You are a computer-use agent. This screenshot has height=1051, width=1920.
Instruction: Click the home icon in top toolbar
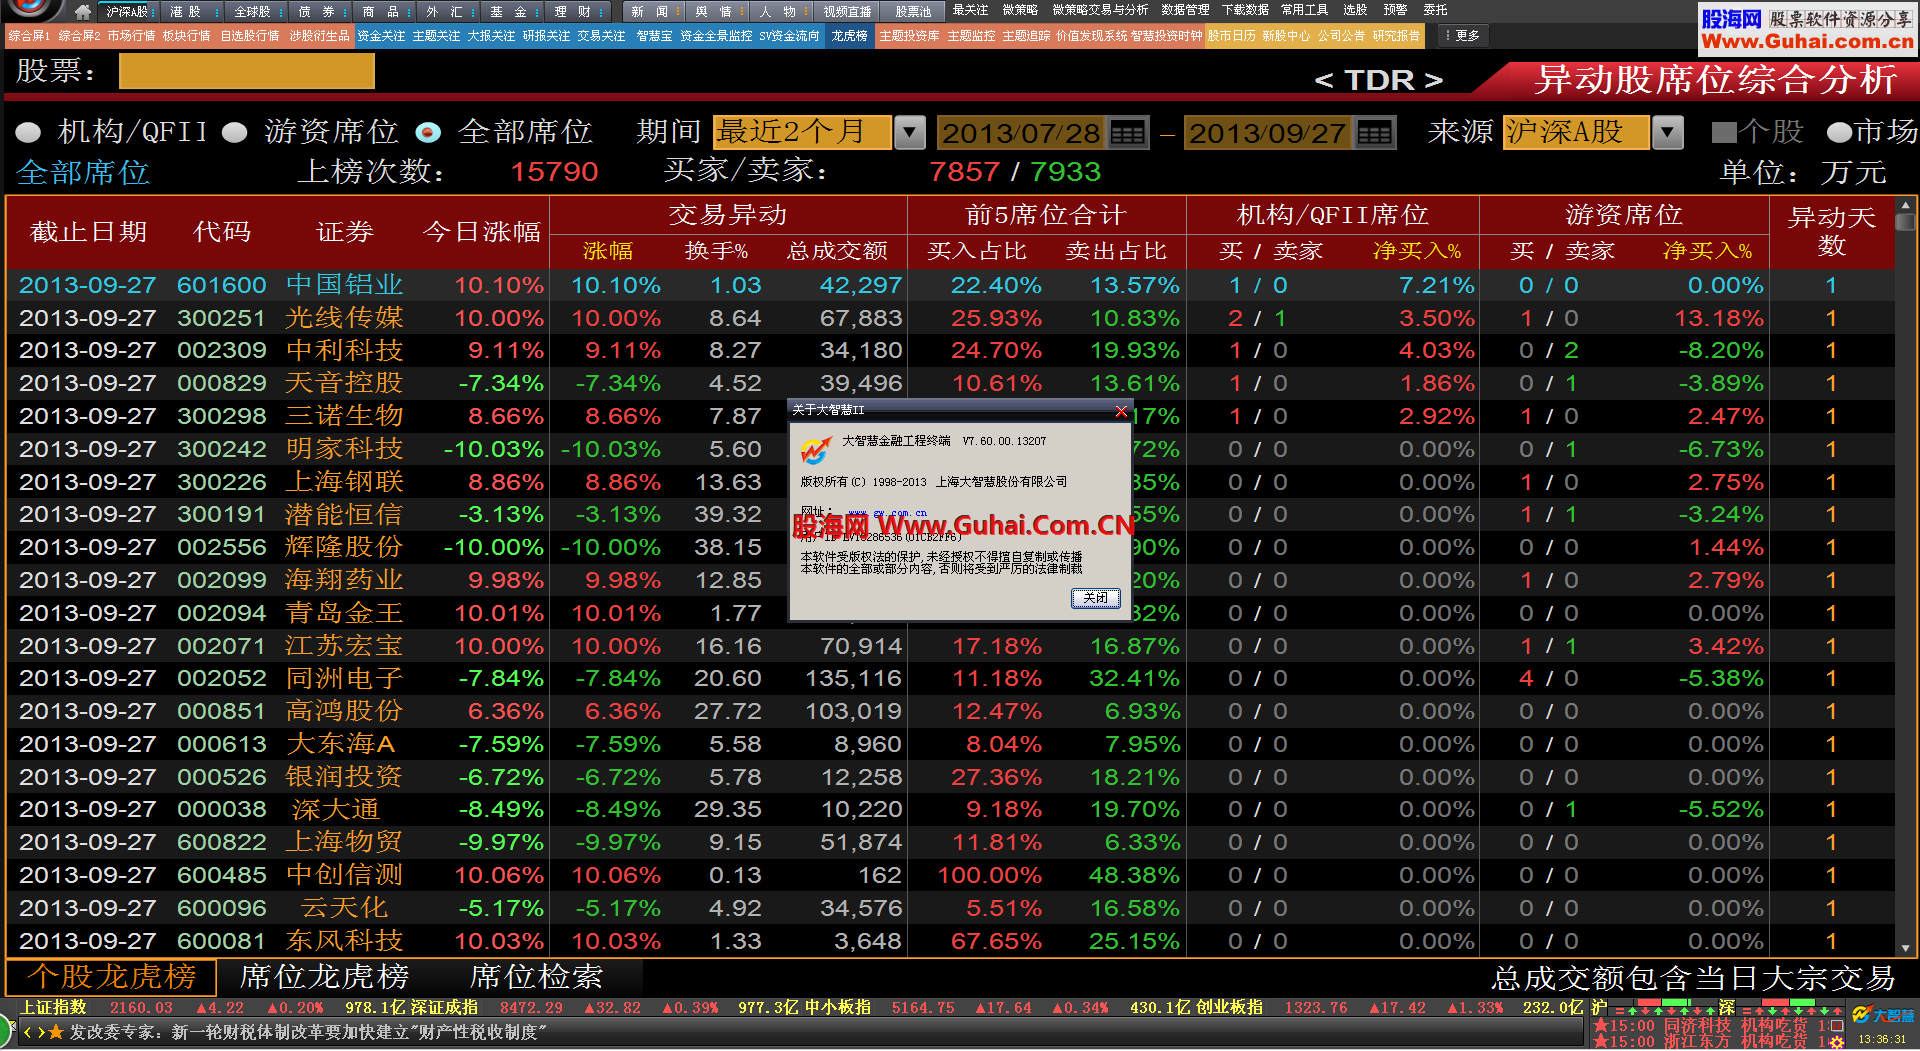83,12
